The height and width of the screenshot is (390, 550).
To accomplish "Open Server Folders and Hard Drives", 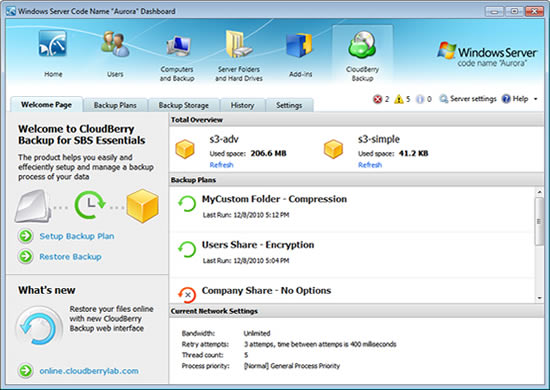I will tap(239, 44).
